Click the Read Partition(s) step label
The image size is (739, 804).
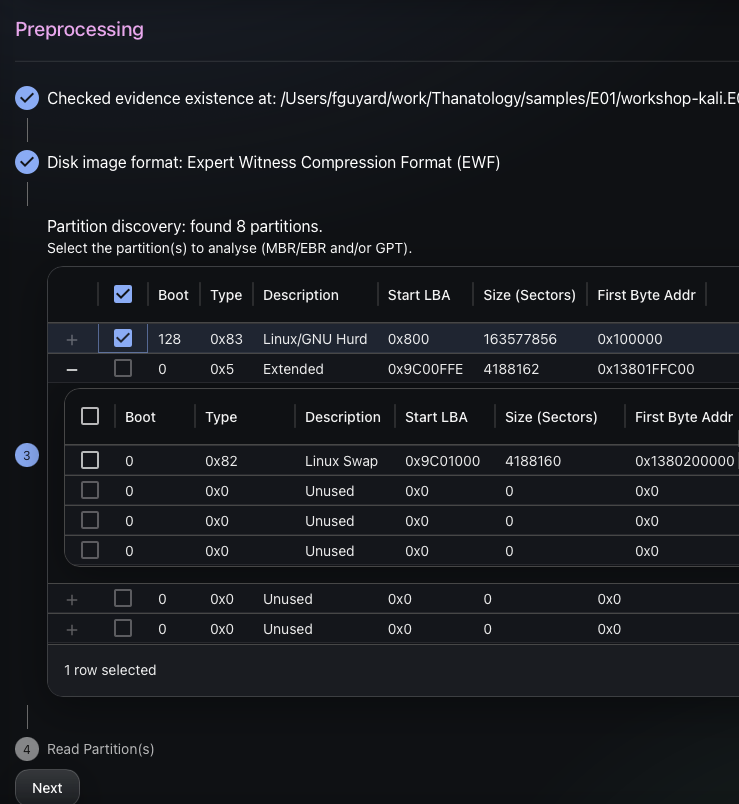pyautogui.click(x=101, y=749)
